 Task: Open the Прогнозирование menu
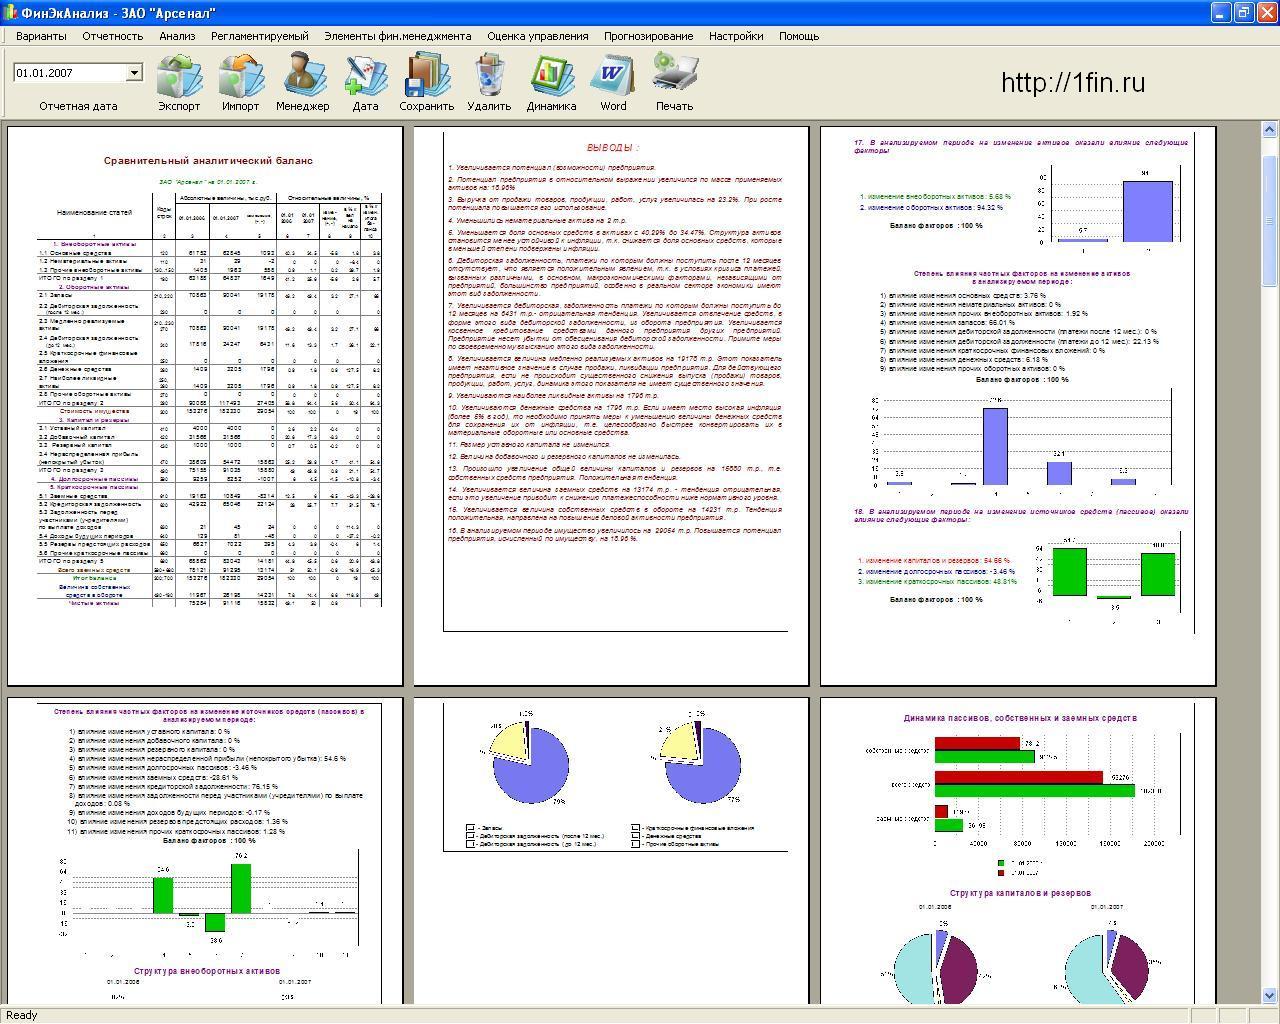tap(648, 36)
